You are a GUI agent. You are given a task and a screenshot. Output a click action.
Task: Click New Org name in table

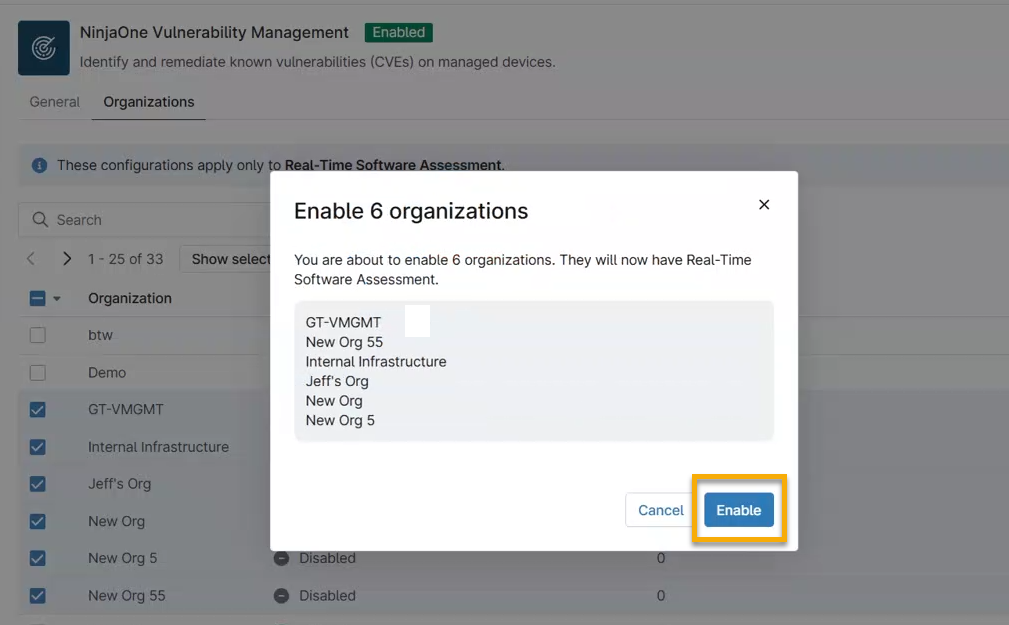point(116,521)
